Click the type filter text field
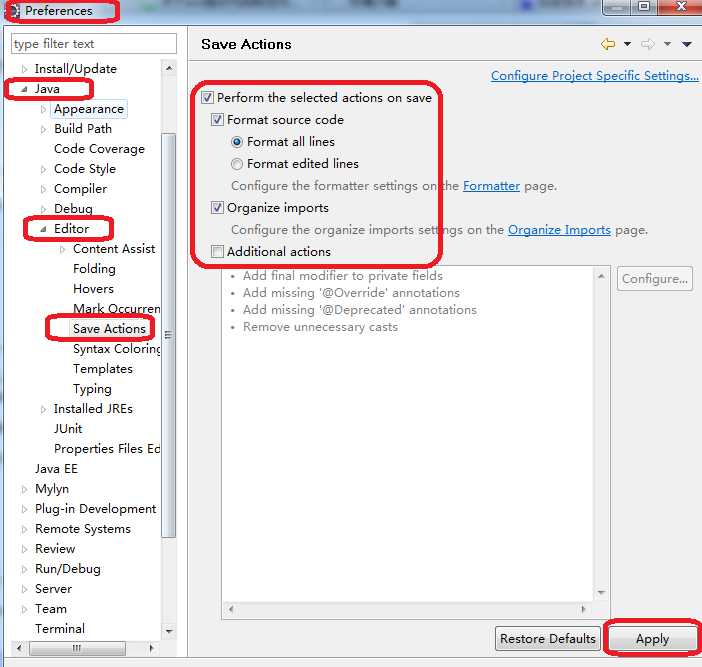The width and height of the screenshot is (702, 667). click(94, 44)
